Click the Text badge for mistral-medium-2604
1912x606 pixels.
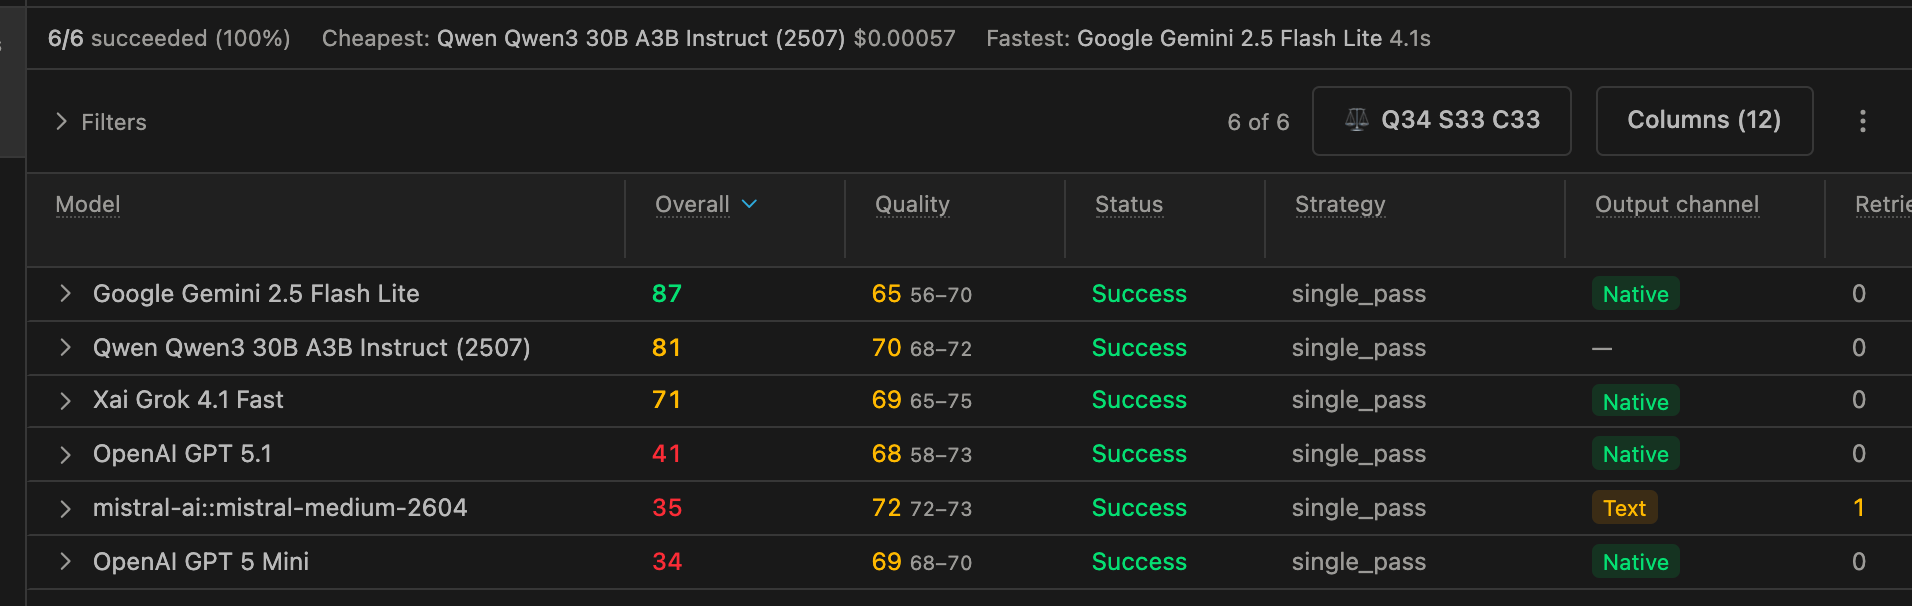(x=1624, y=508)
